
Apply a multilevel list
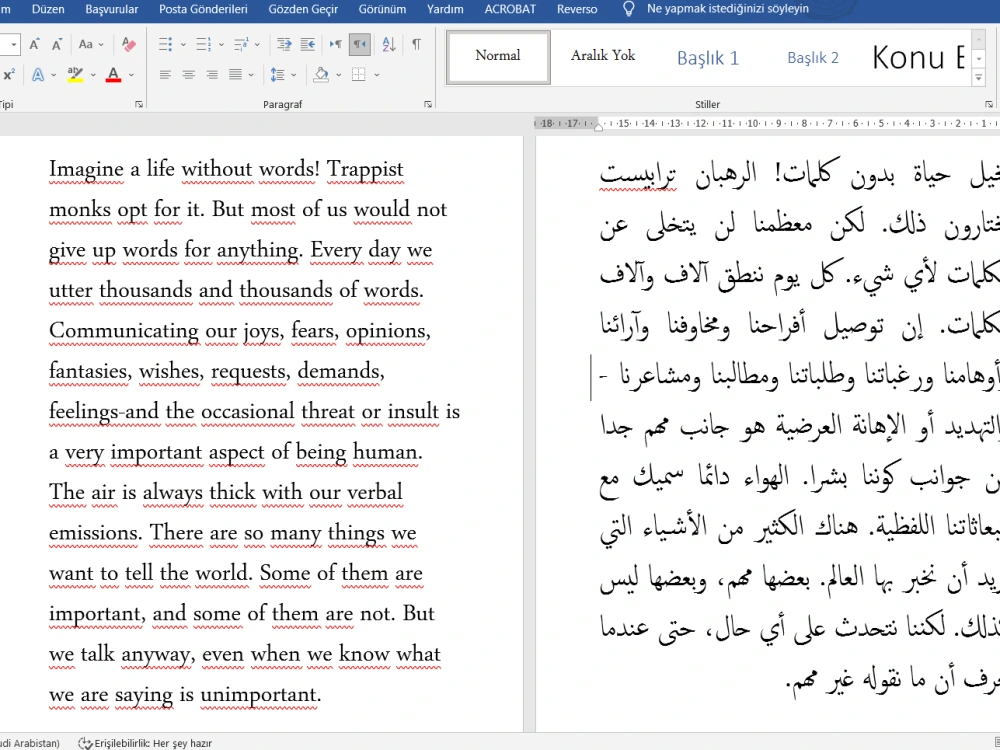pyautogui.click(x=240, y=44)
